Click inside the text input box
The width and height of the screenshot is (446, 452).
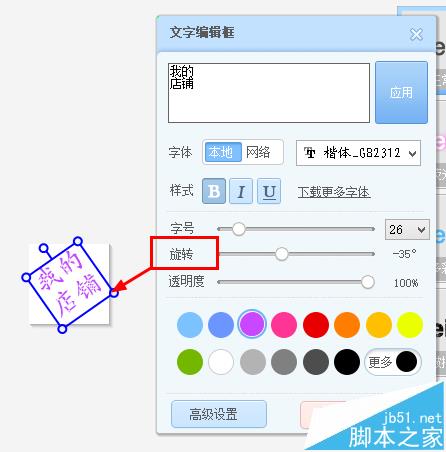(x=269, y=93)
